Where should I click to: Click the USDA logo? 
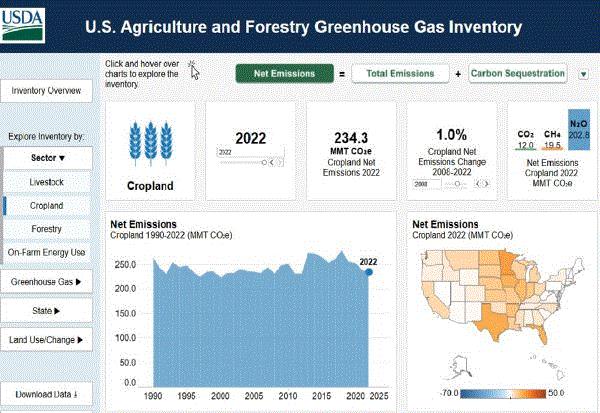click(22, 25)
